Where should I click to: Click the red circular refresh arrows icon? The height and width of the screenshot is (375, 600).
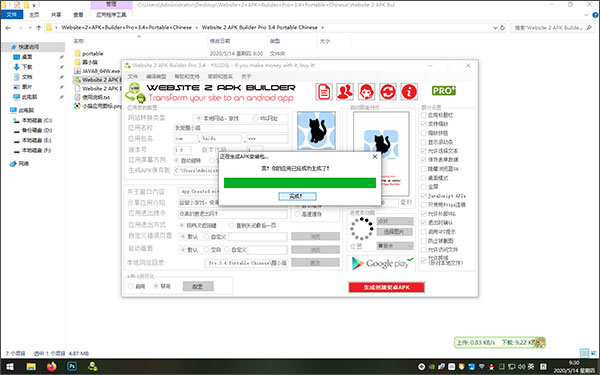388,92
